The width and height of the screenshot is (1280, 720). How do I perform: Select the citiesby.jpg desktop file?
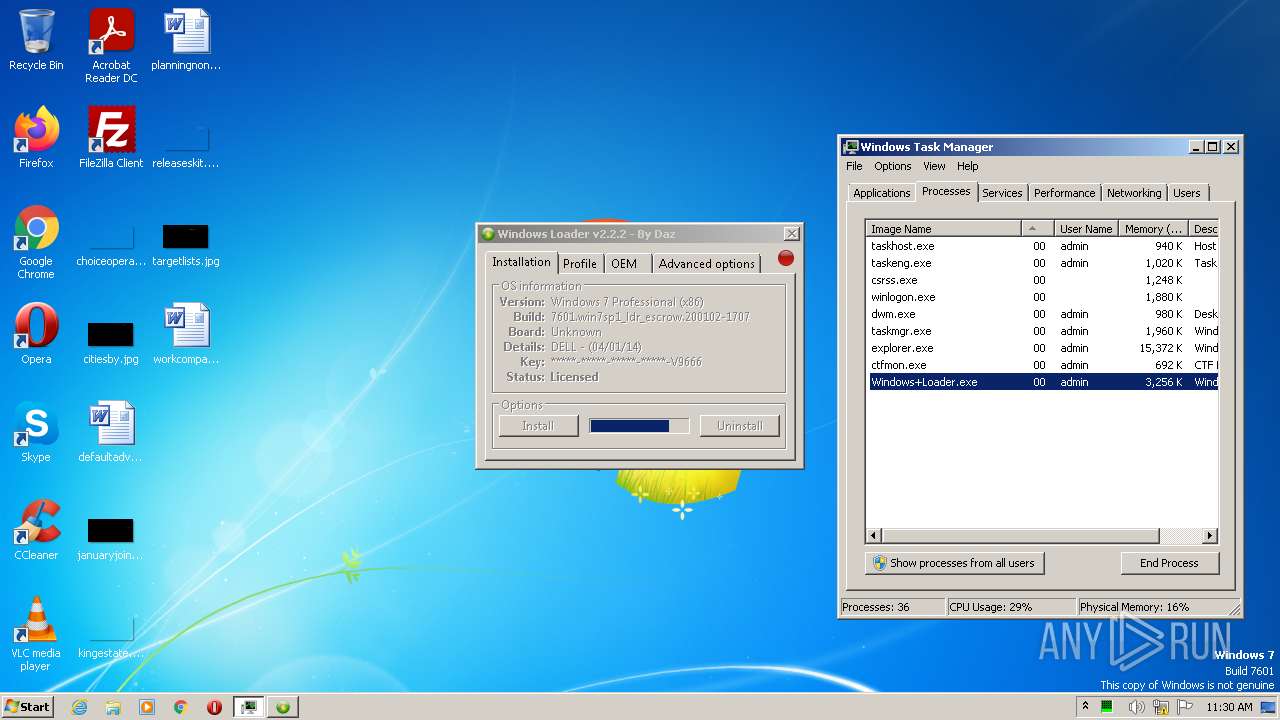point(111,341)
